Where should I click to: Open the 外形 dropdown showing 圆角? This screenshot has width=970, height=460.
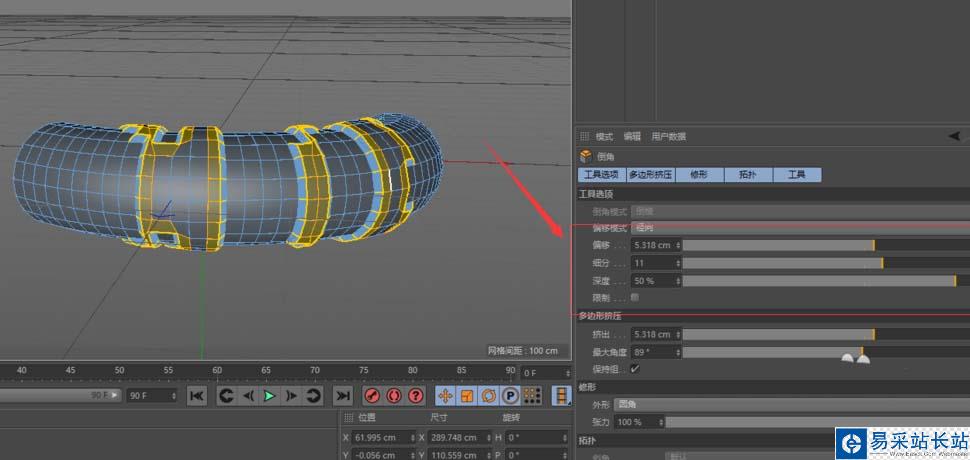792,404
